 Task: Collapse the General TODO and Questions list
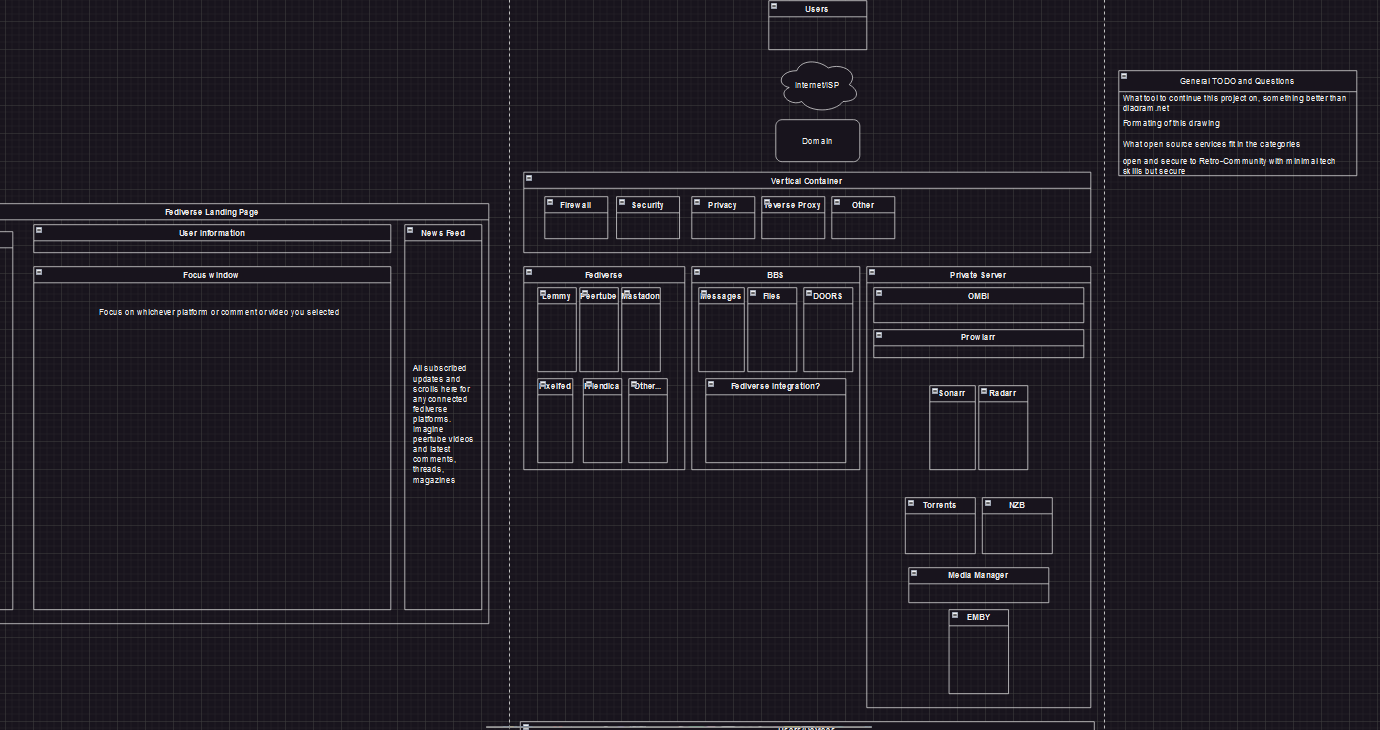coord(1124,76)
